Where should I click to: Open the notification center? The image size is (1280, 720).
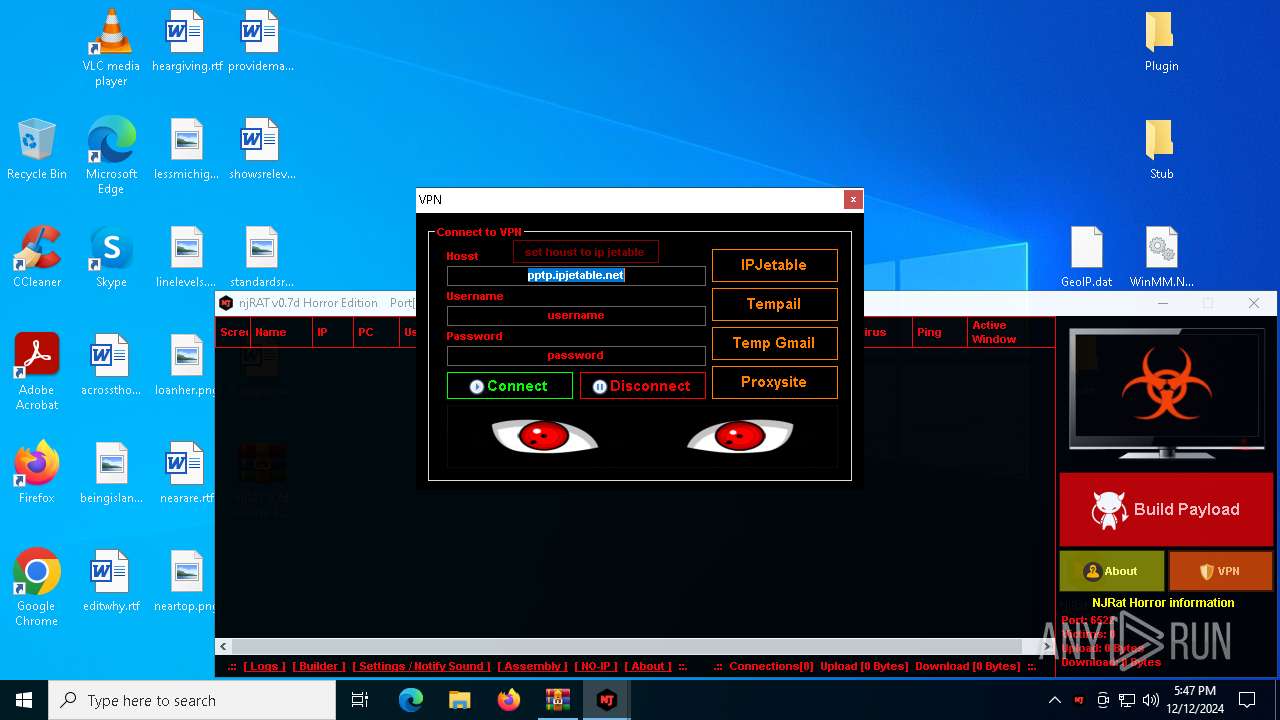pos(1247,700)
